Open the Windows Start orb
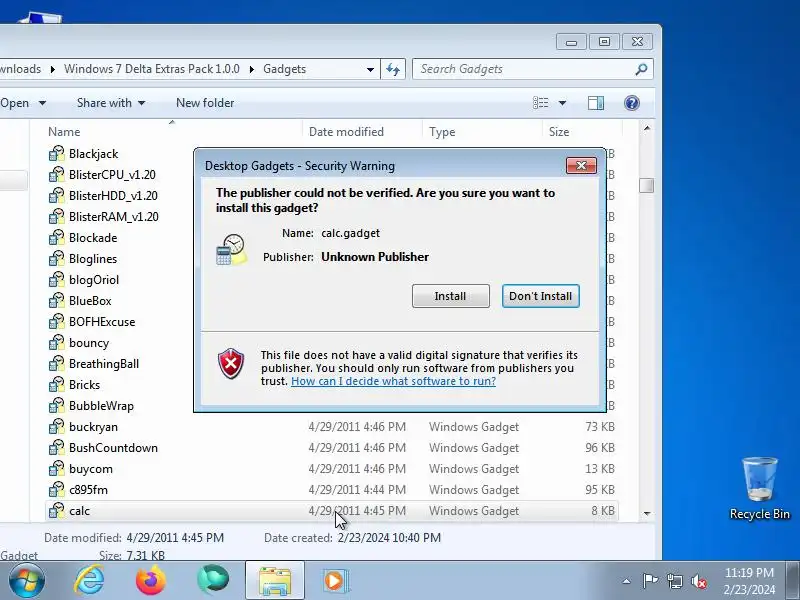The width and height of the screenshot is (800, 600). pyautogui.click(x=27, y=581)
